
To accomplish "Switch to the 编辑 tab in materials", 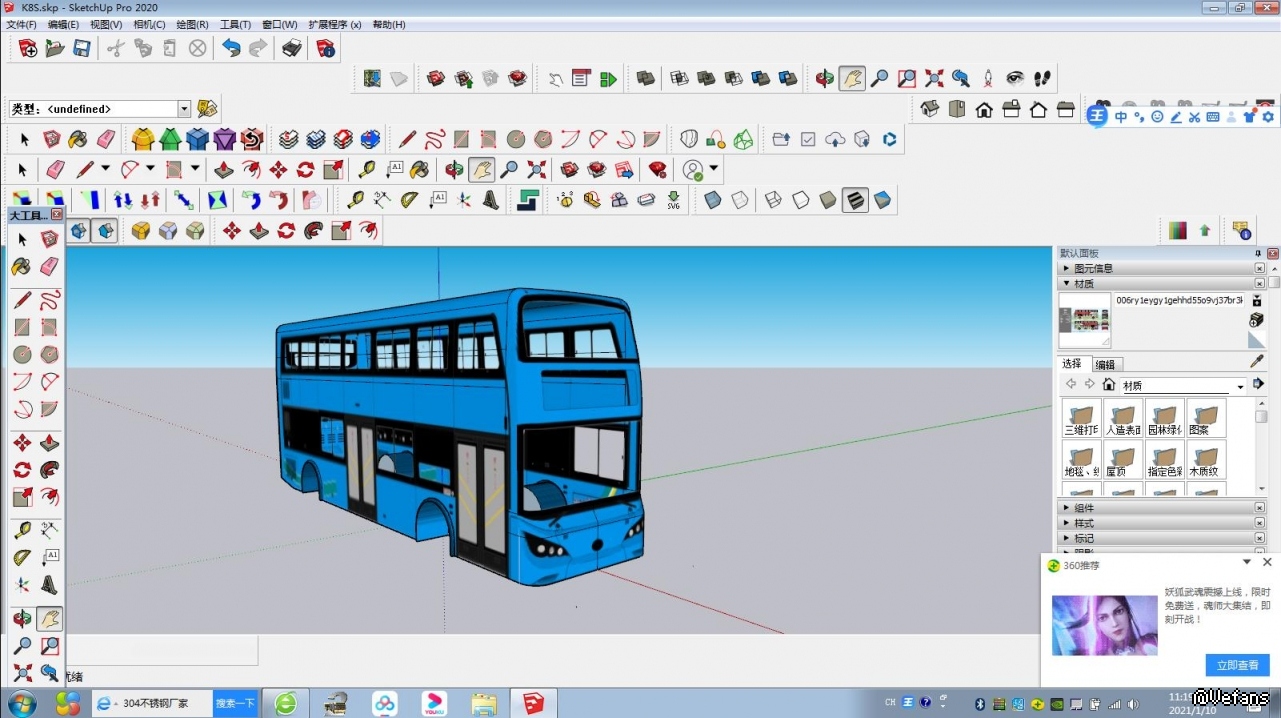I will 1105,365.
